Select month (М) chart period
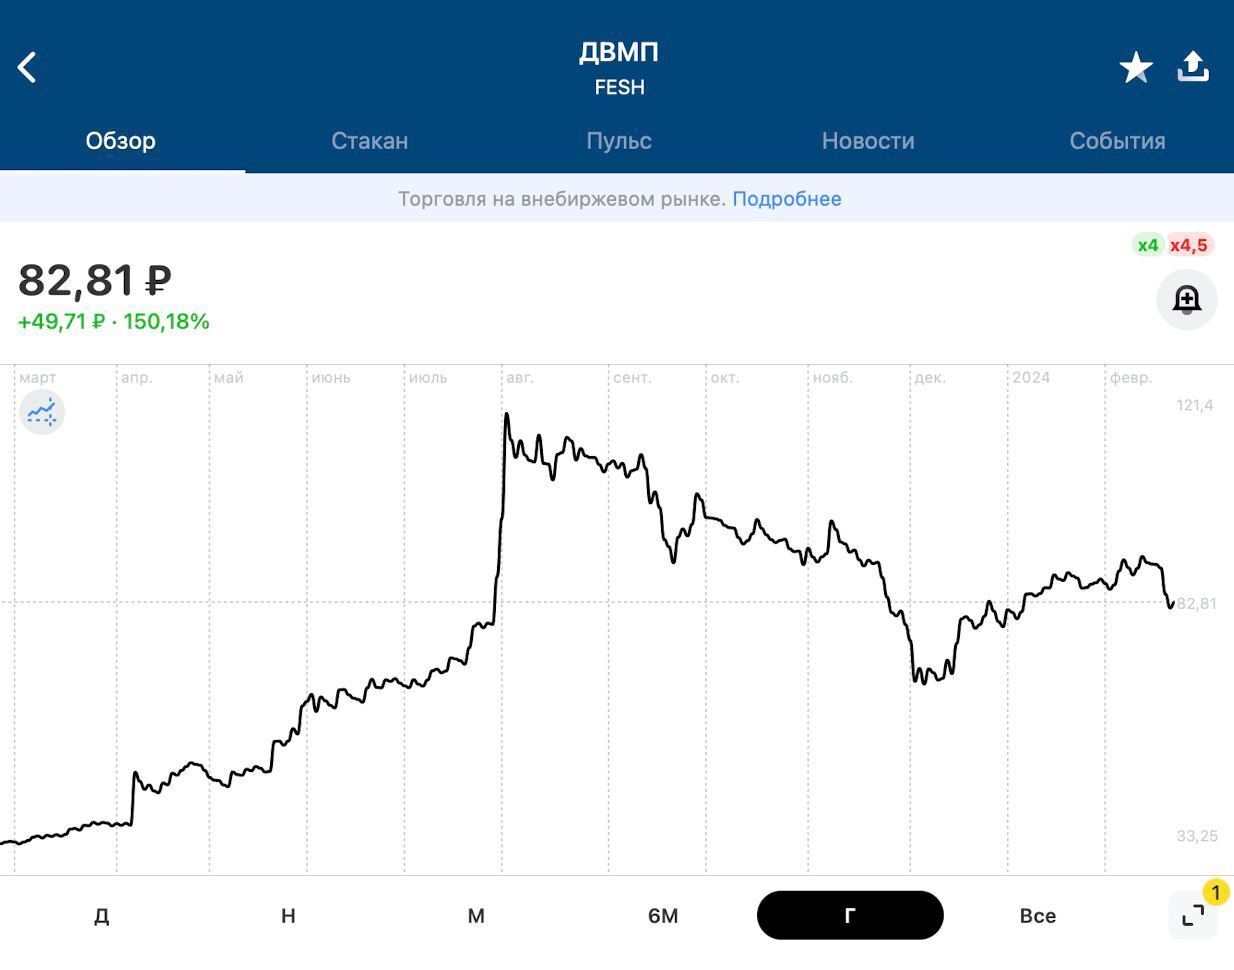 [476, 916]
